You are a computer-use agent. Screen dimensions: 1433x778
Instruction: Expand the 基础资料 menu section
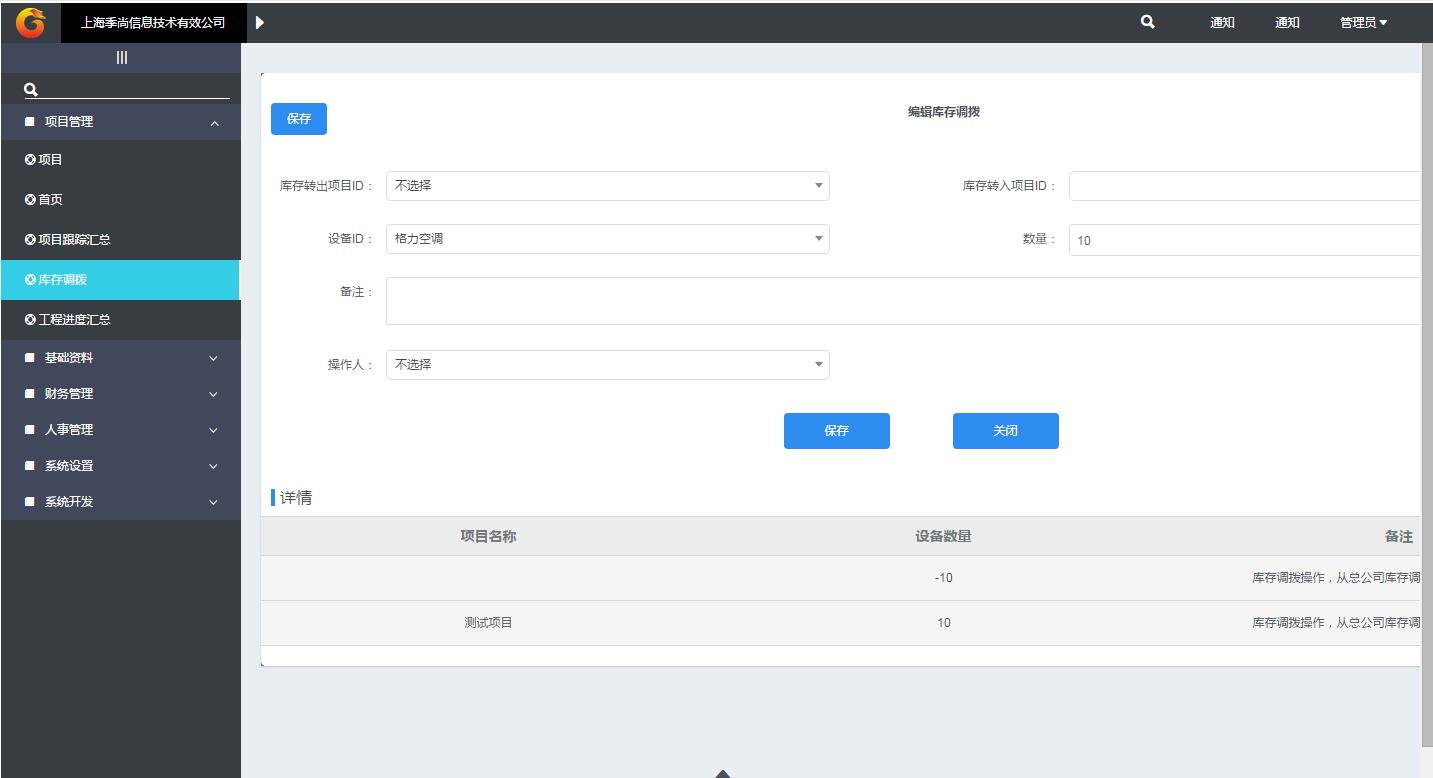(120, 358)
